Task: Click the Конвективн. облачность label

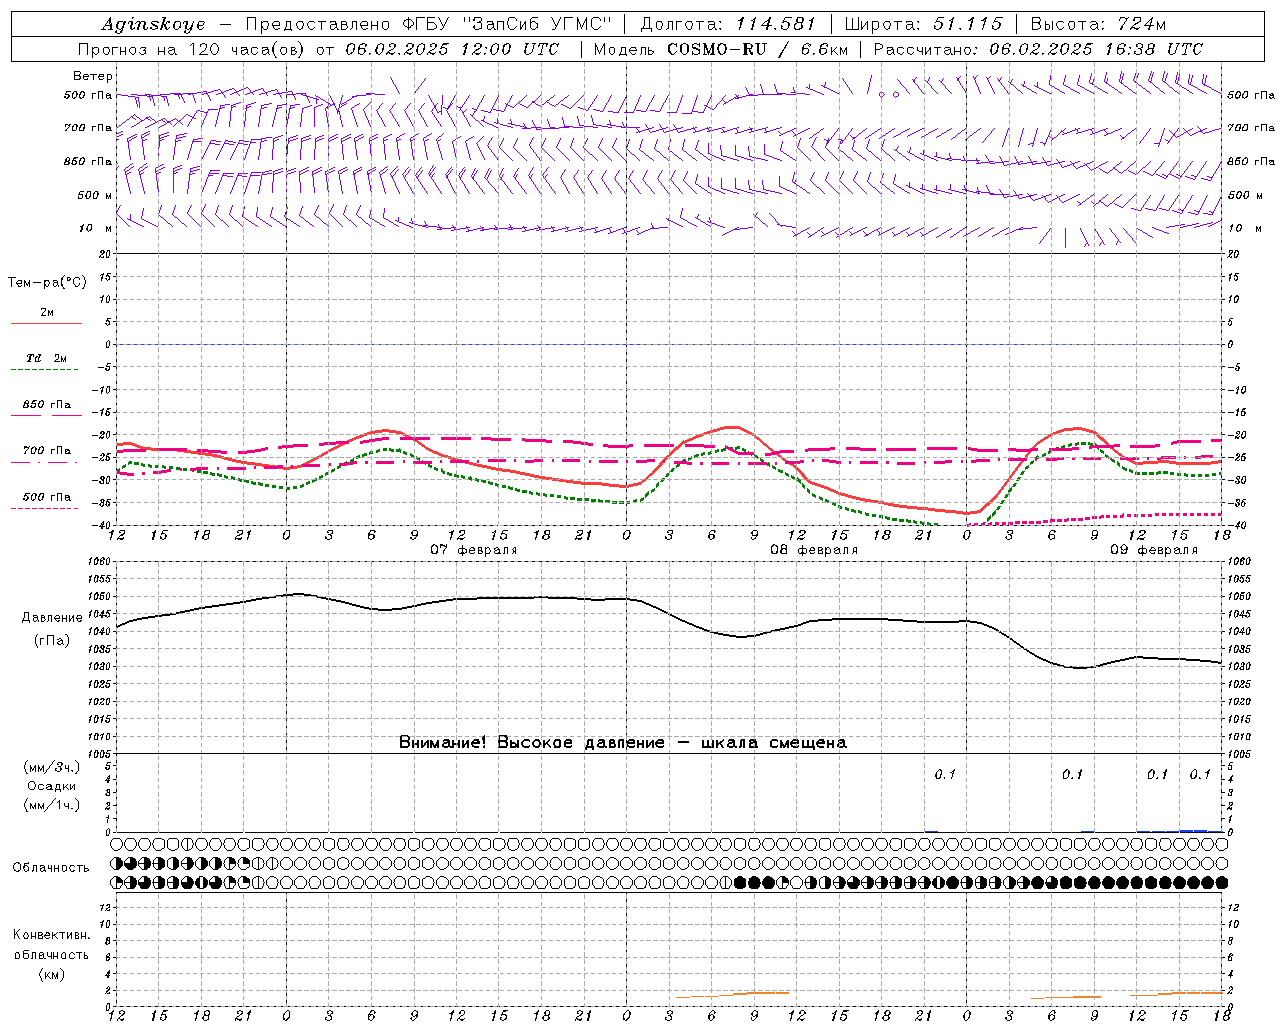Action: pos(52,945)
